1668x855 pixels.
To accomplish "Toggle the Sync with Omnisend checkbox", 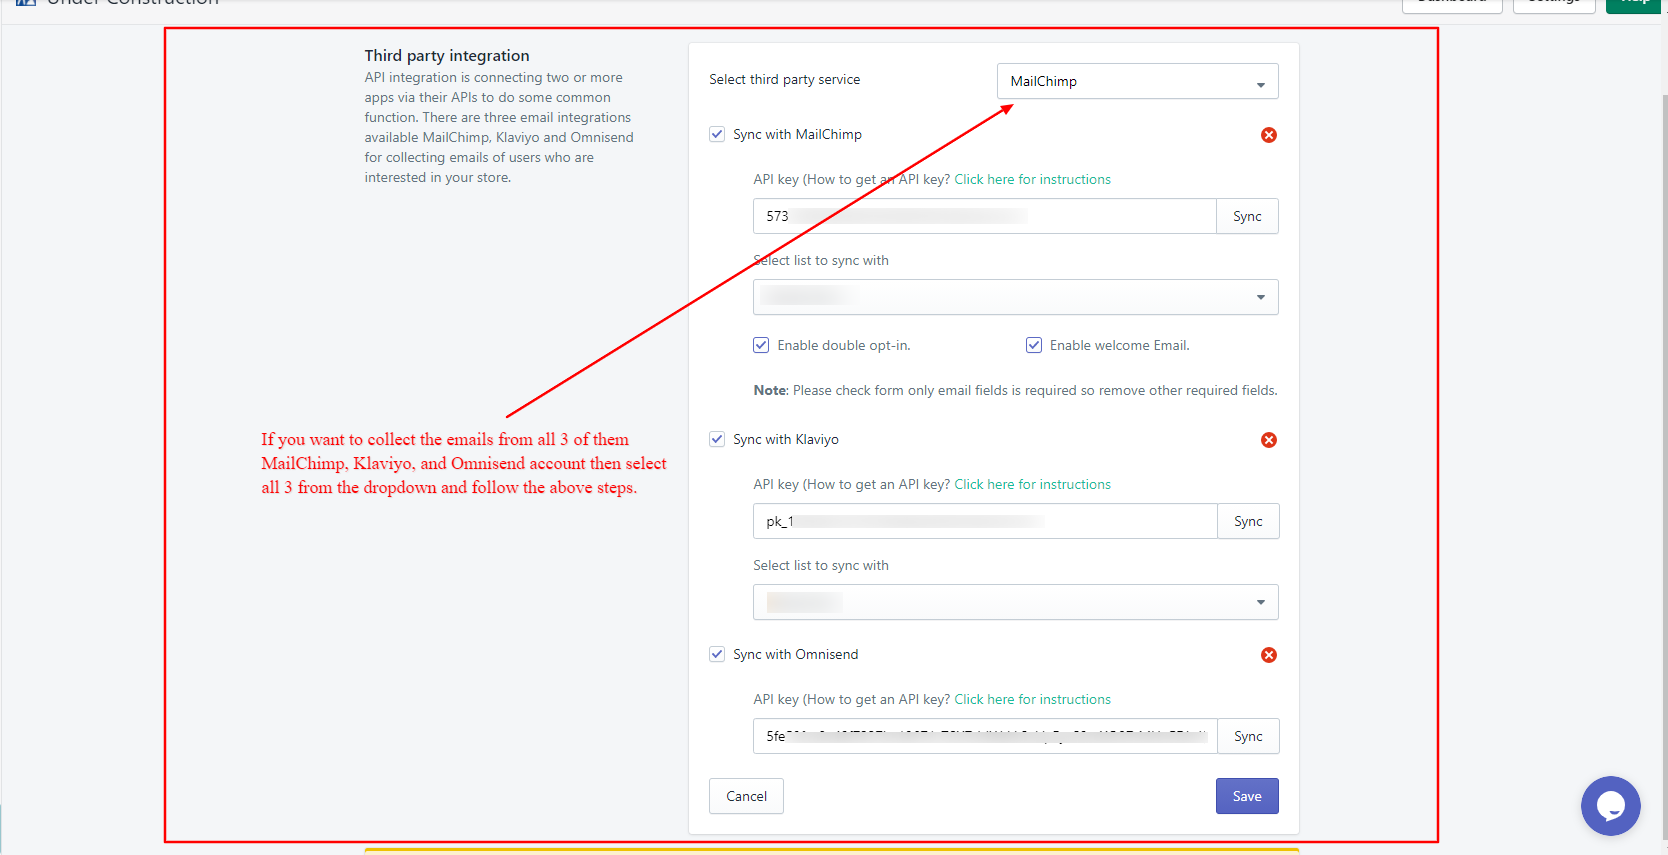I will click(717, 654).
